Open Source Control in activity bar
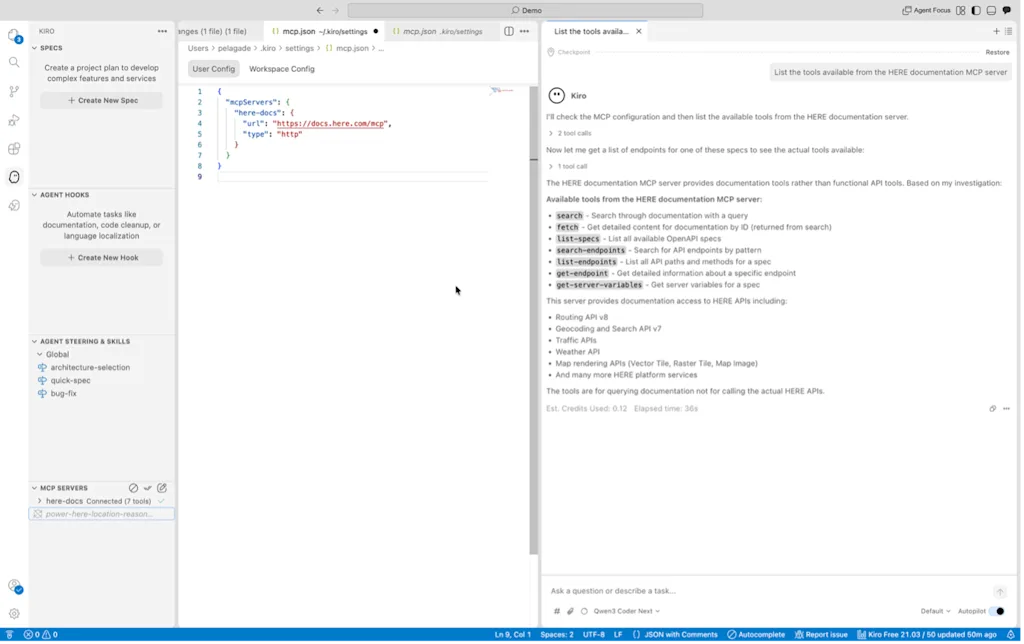The width and height of the screenshot is (1024, 644). 14,91
